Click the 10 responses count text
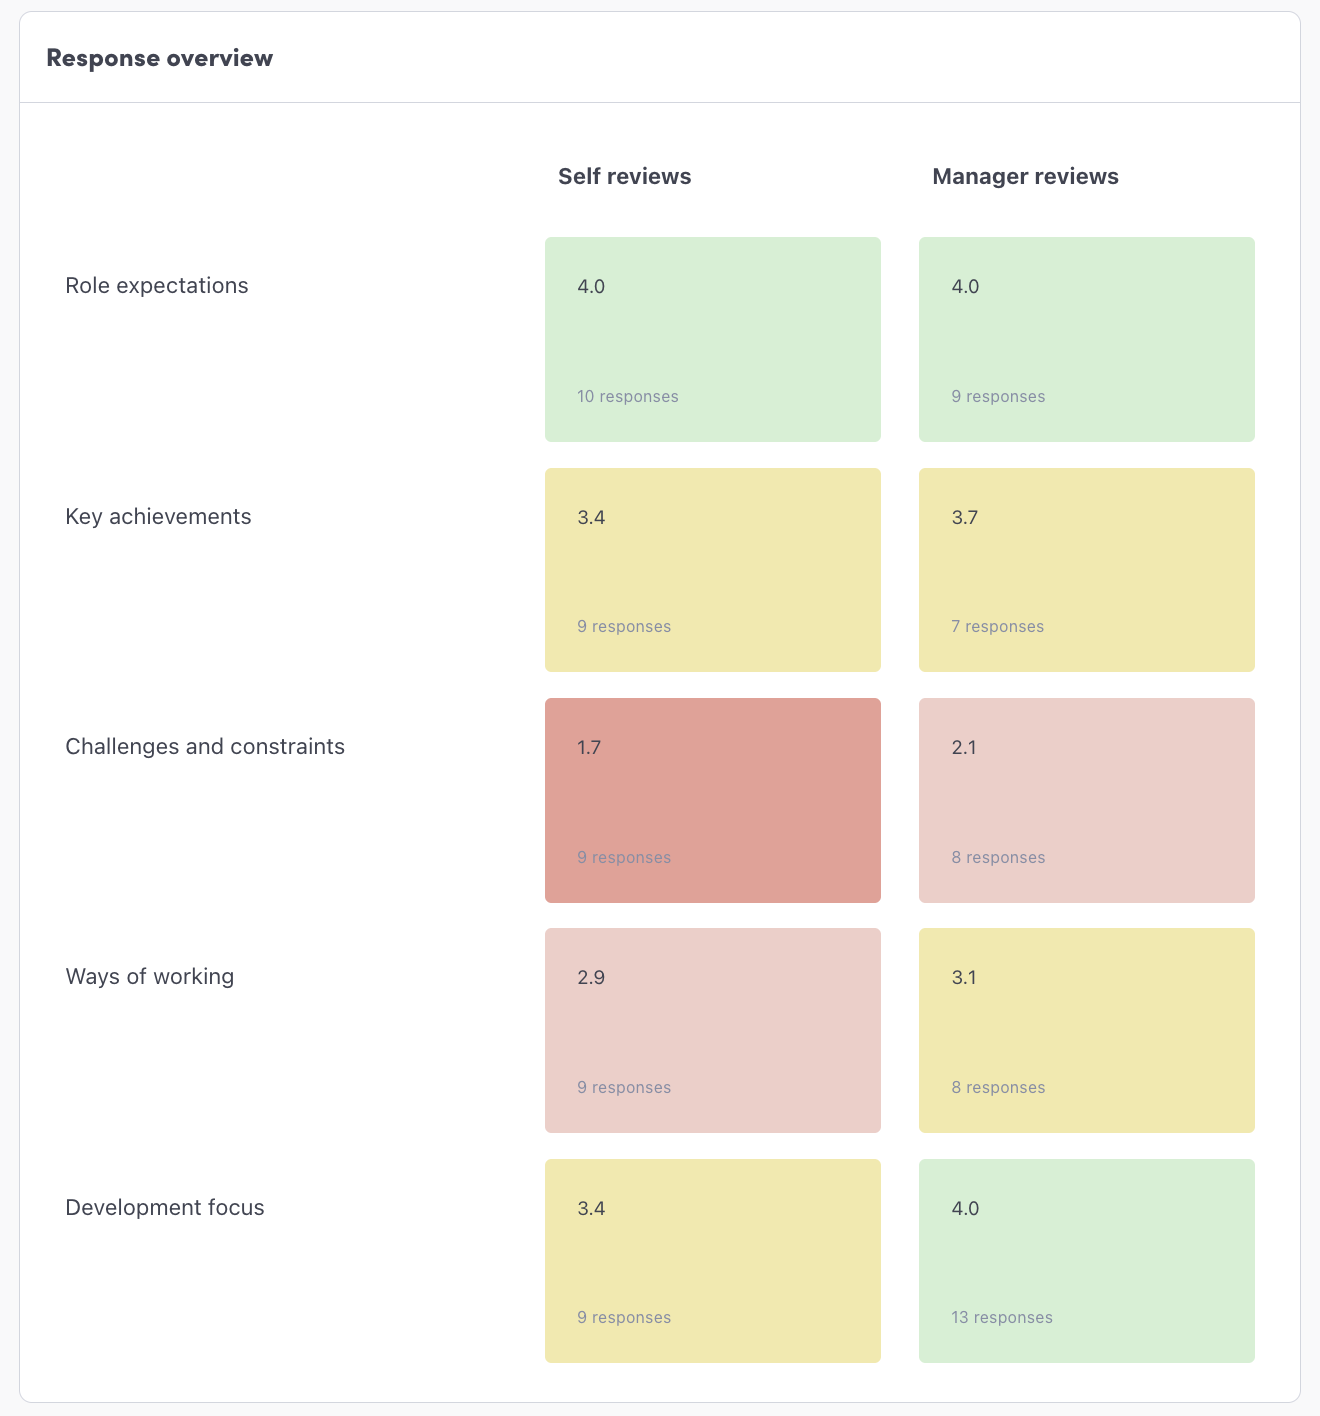1320x1416 pixels. tap(628, 397)
